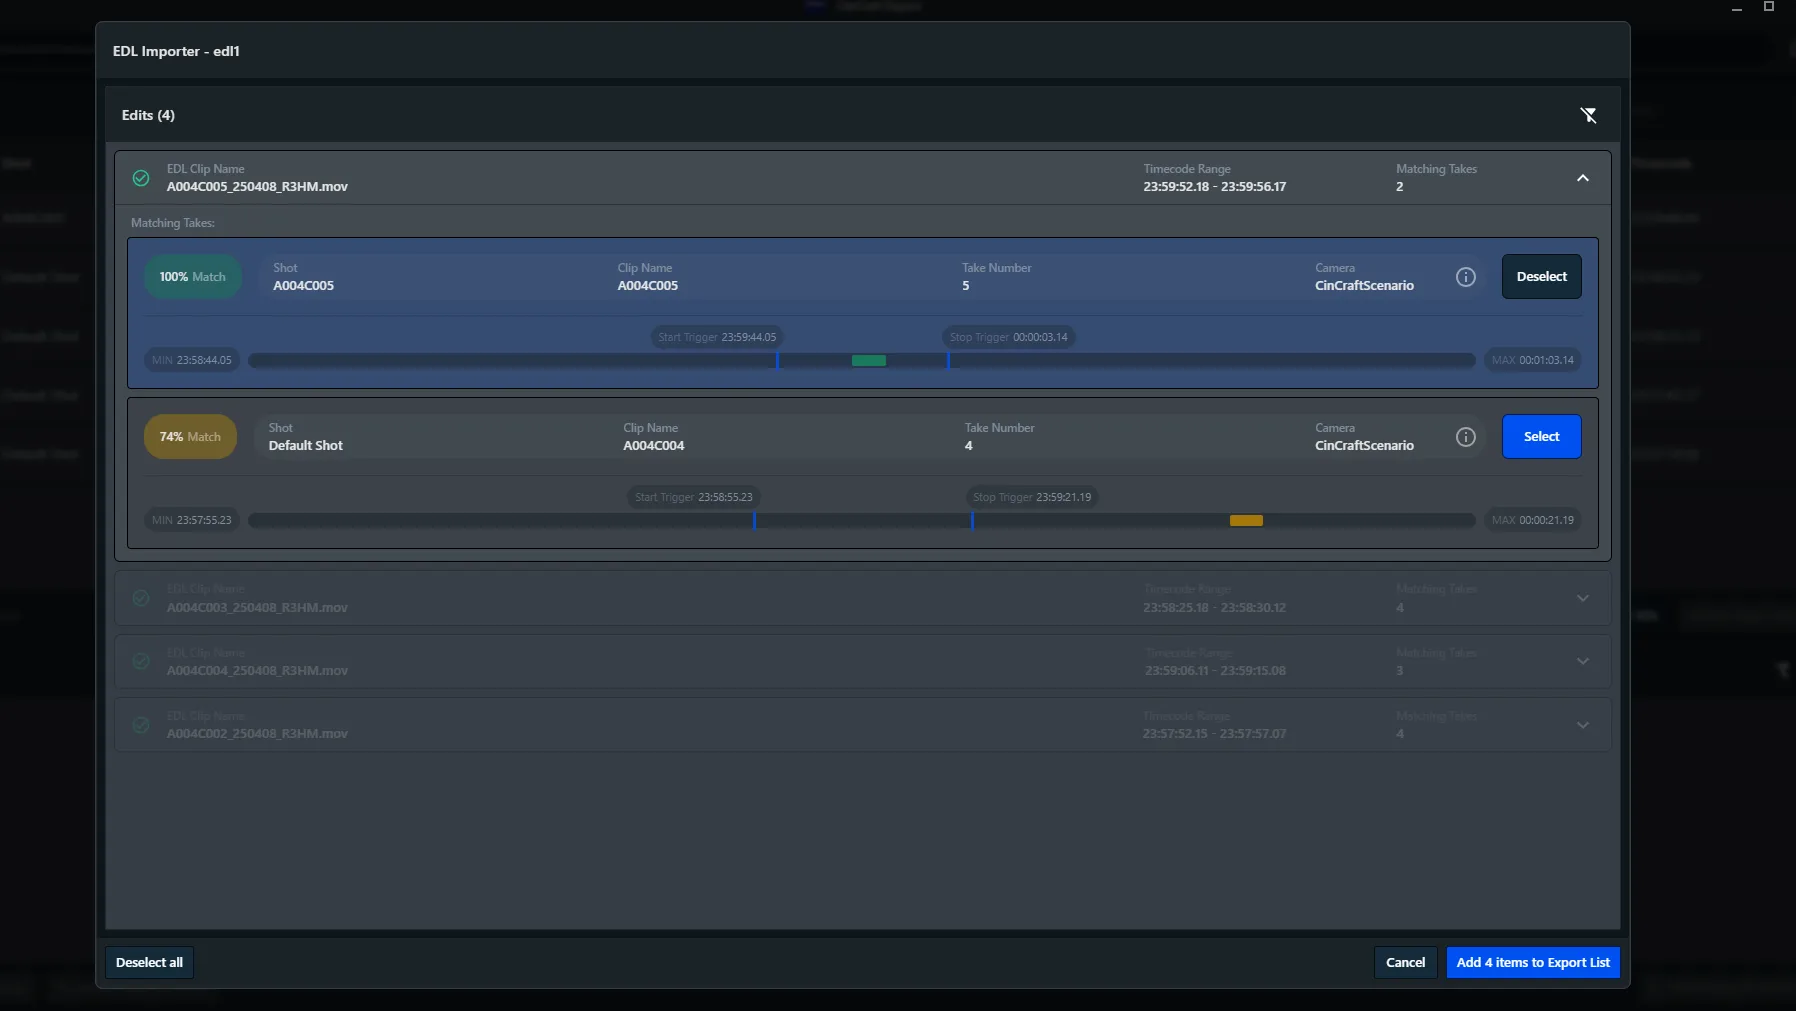Click timecode range 23:57:52.15 - 23:57:57.07
1796x1011 pixels.
click(1214, 734)
